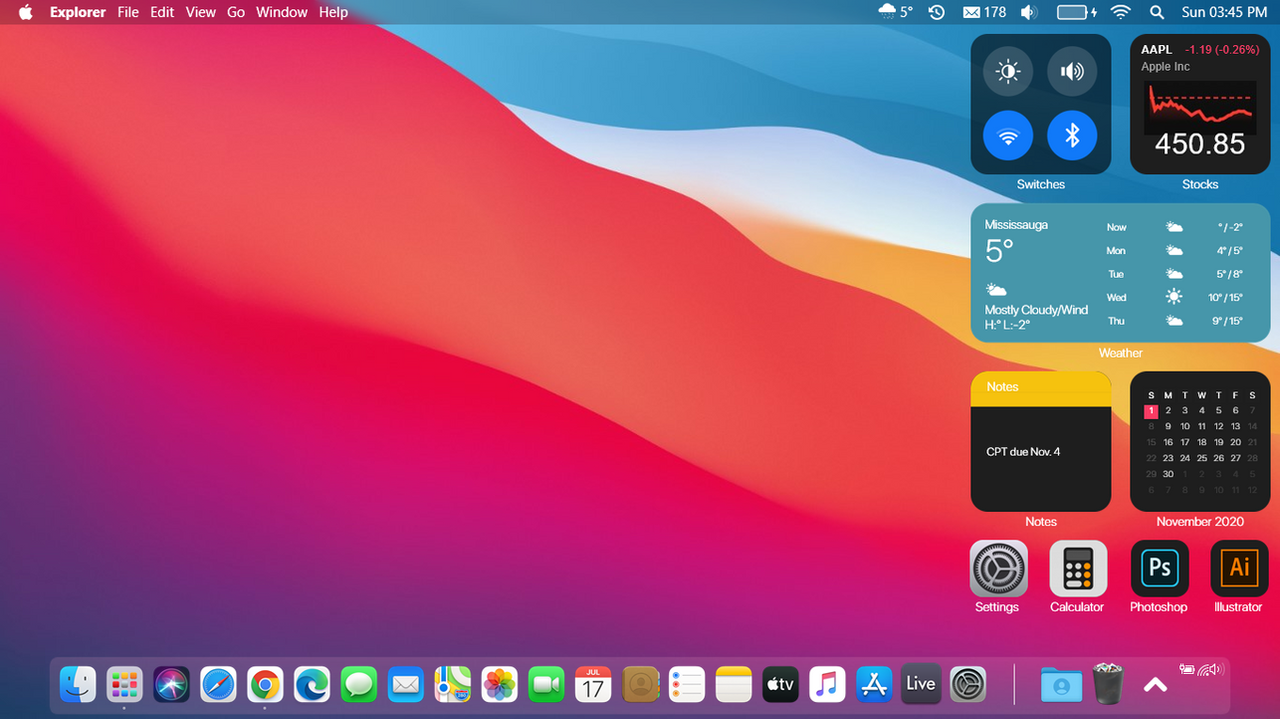
Task: Launch Safari from the dock
Action: pos(218,684)
